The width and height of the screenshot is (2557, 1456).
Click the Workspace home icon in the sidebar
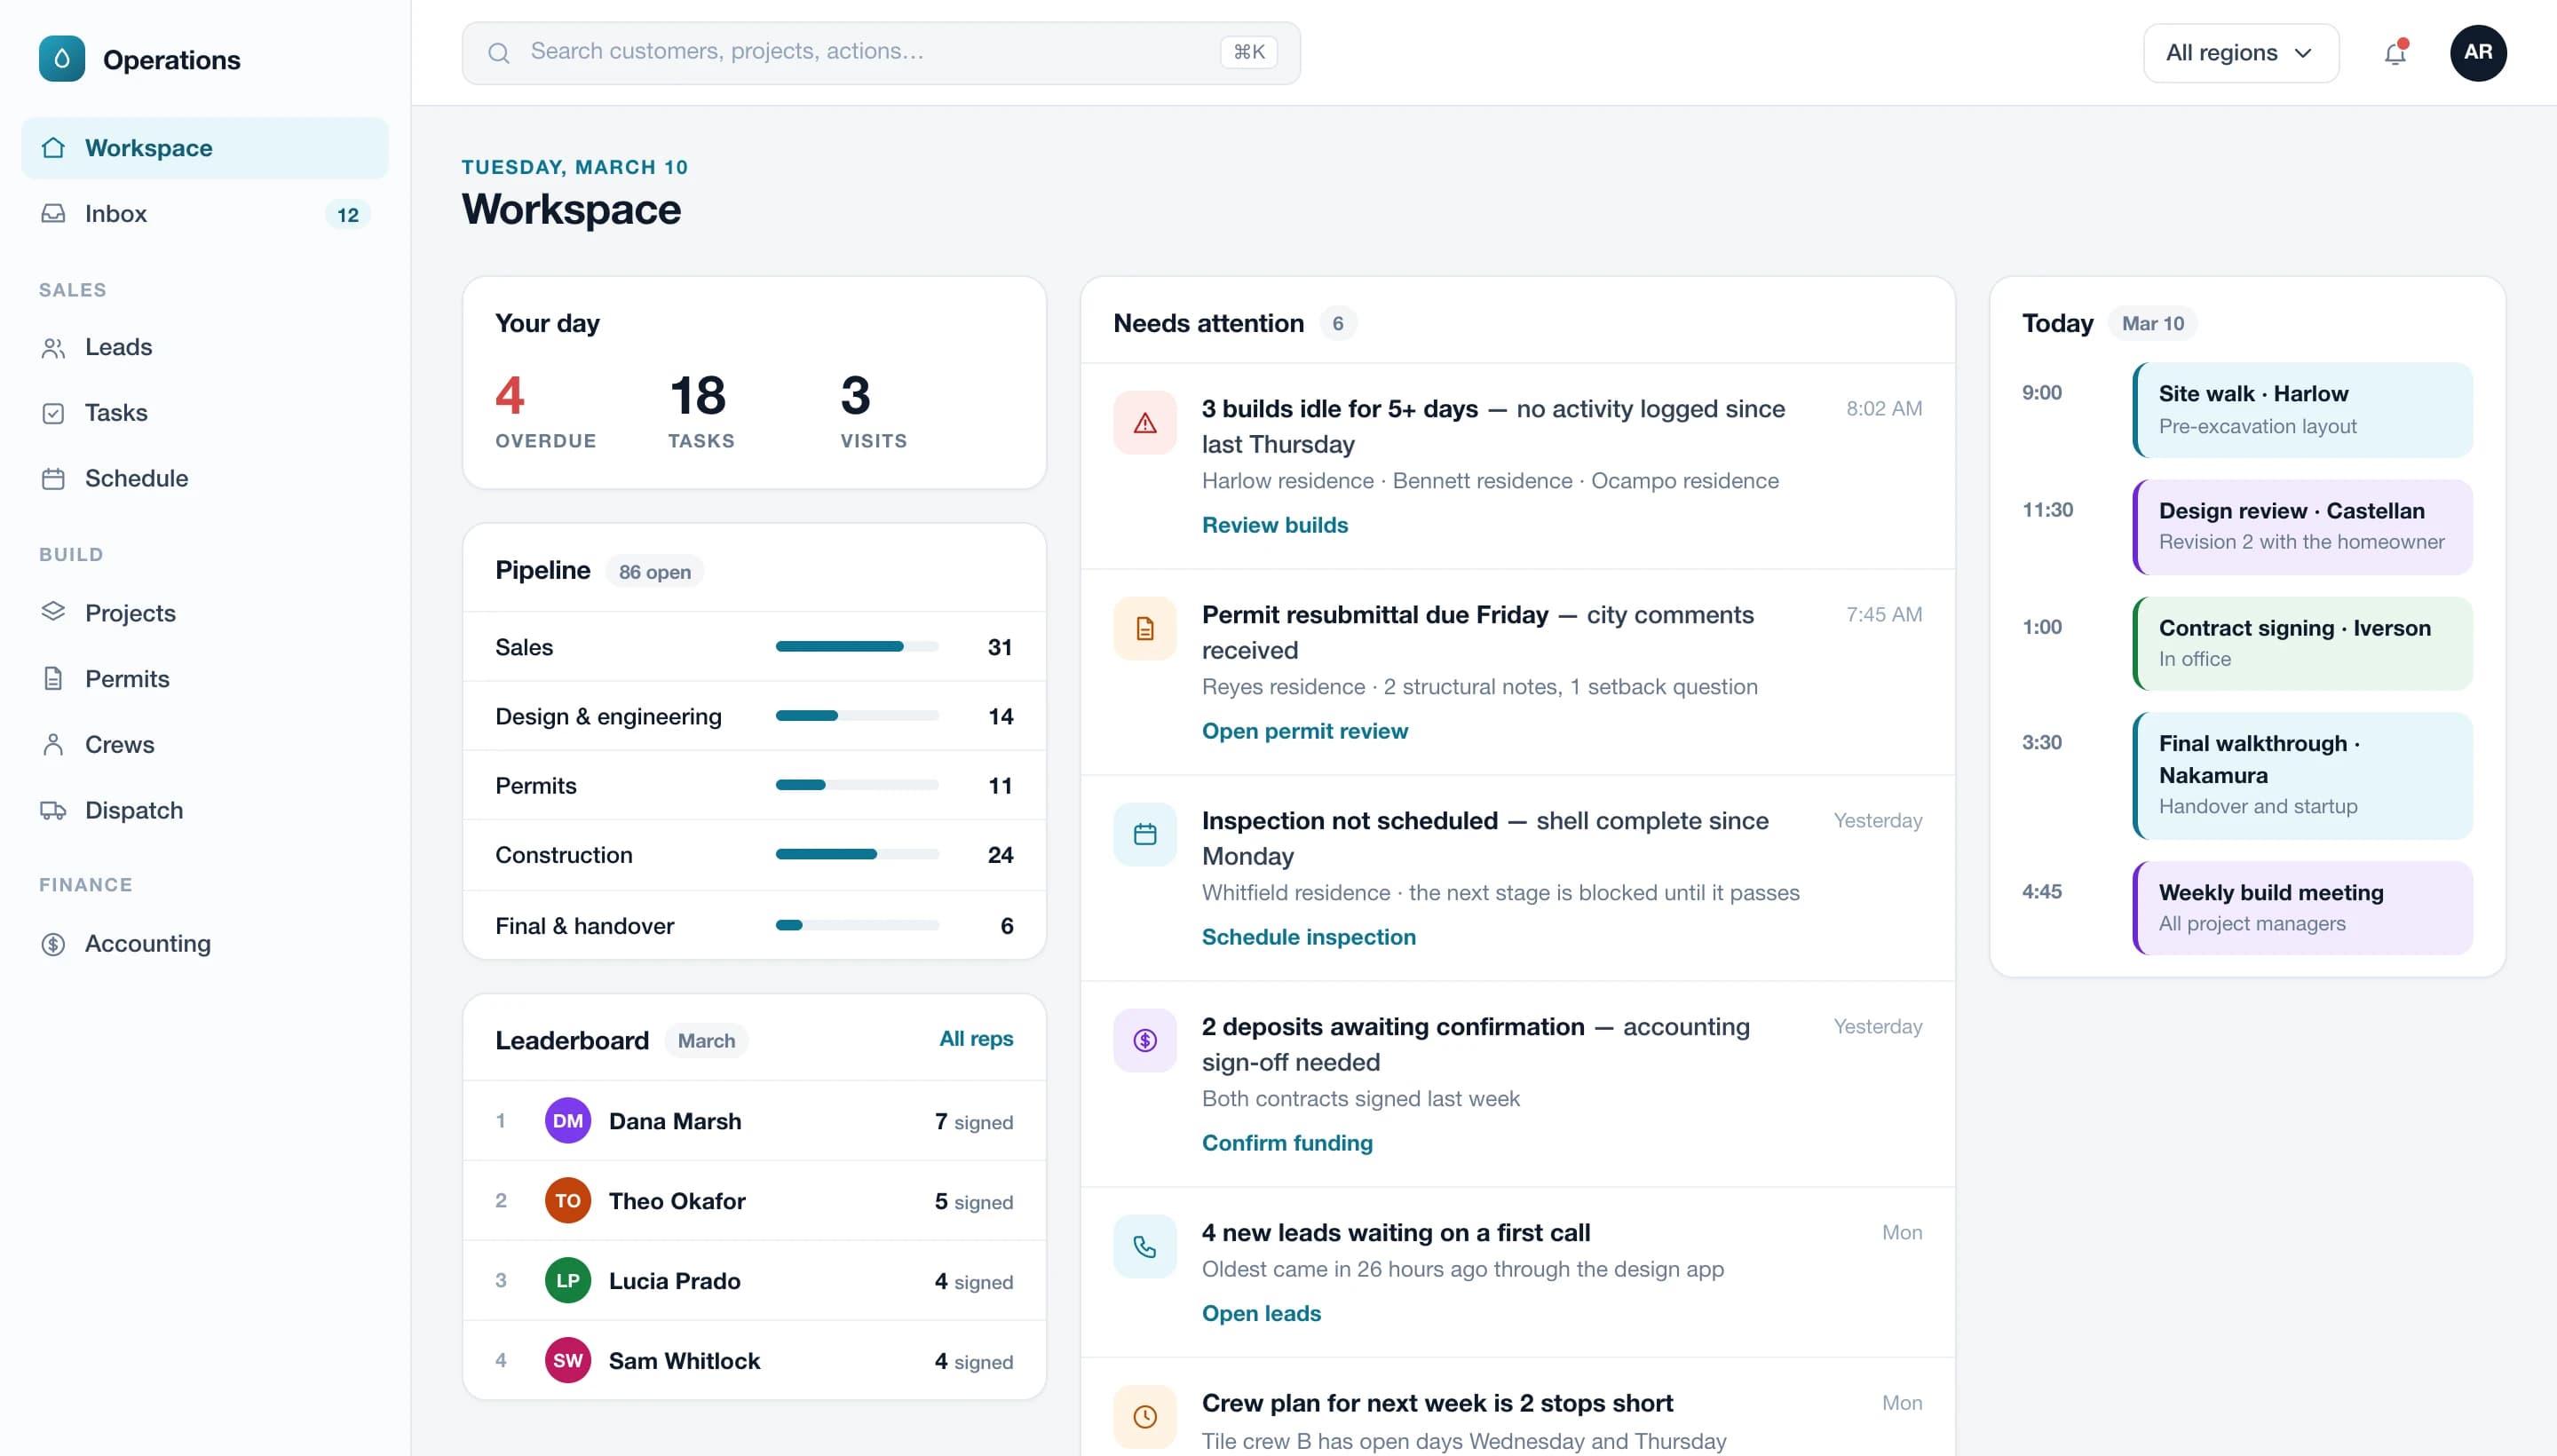53,148
